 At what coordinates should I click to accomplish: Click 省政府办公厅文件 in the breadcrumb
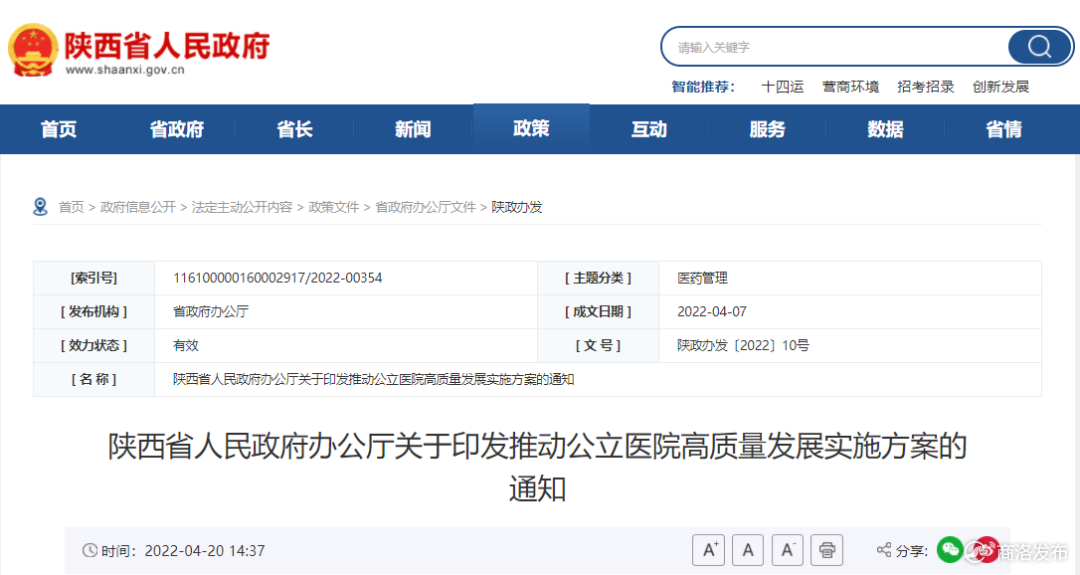[425, 207]
